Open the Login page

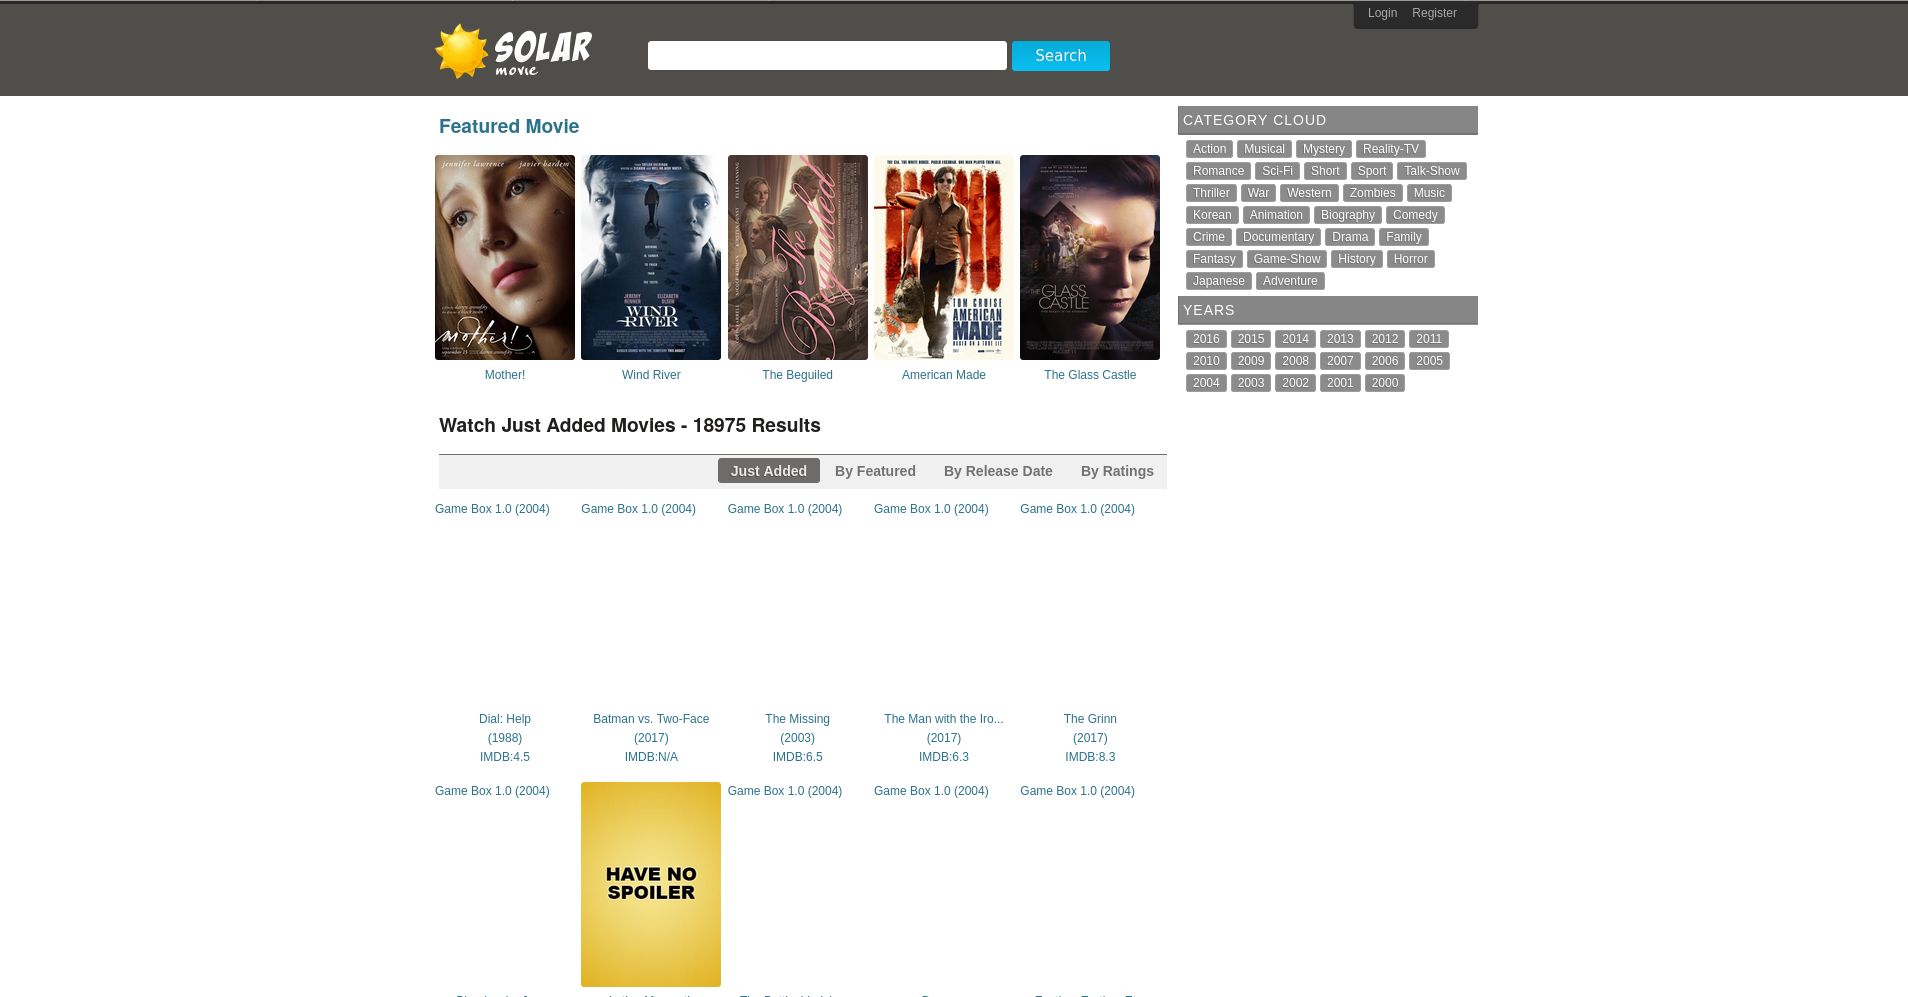1382,13
